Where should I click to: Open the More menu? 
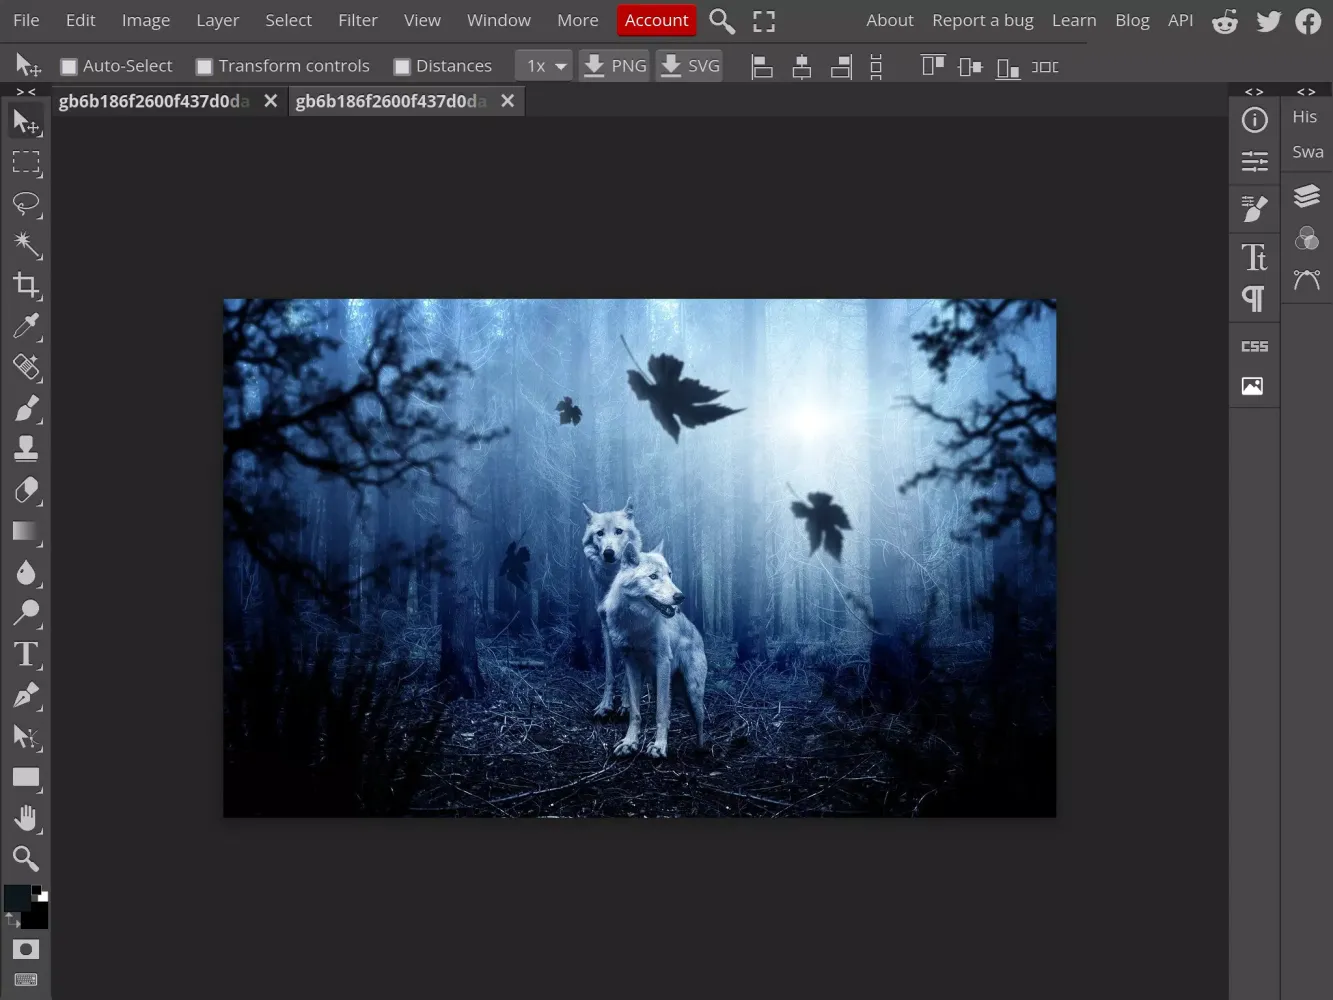click(x=577, y=20)
